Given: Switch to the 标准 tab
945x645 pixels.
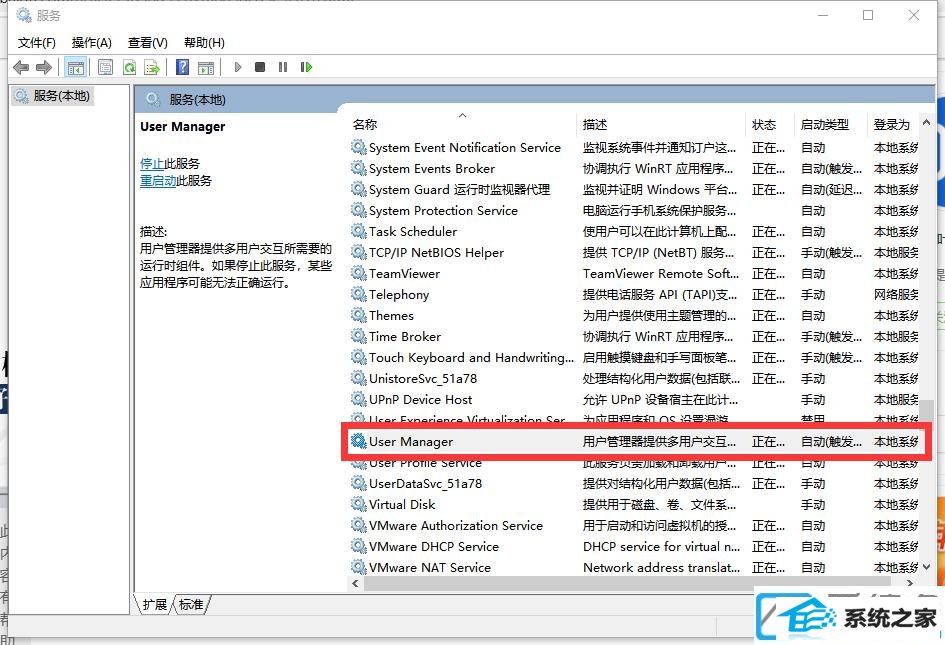Looking at the screenshot, I should [191, 604].
